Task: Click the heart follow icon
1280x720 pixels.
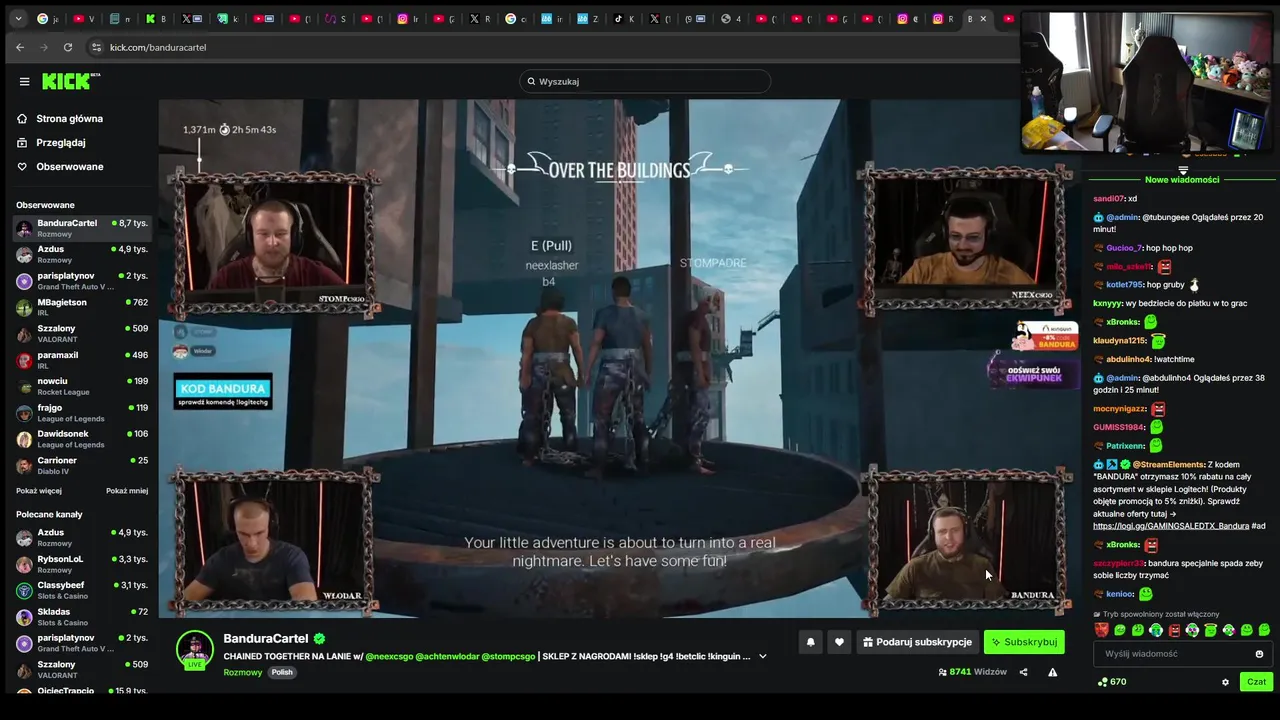Action: pyautogui.click(x=839, y=642)
